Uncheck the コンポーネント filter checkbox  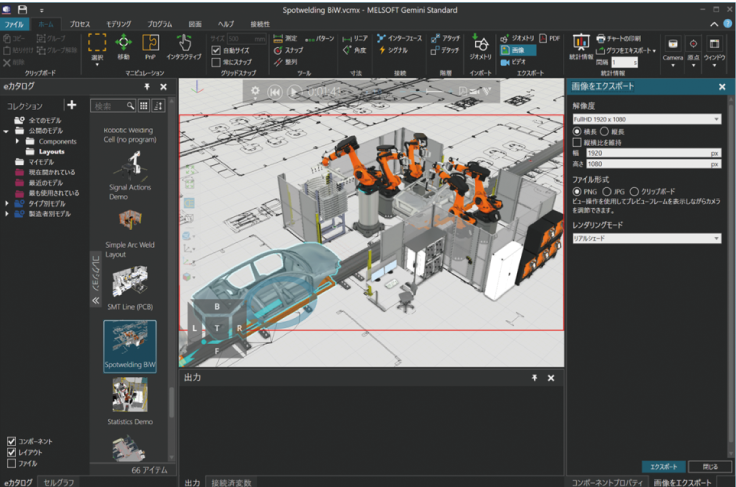click(11, 441)
